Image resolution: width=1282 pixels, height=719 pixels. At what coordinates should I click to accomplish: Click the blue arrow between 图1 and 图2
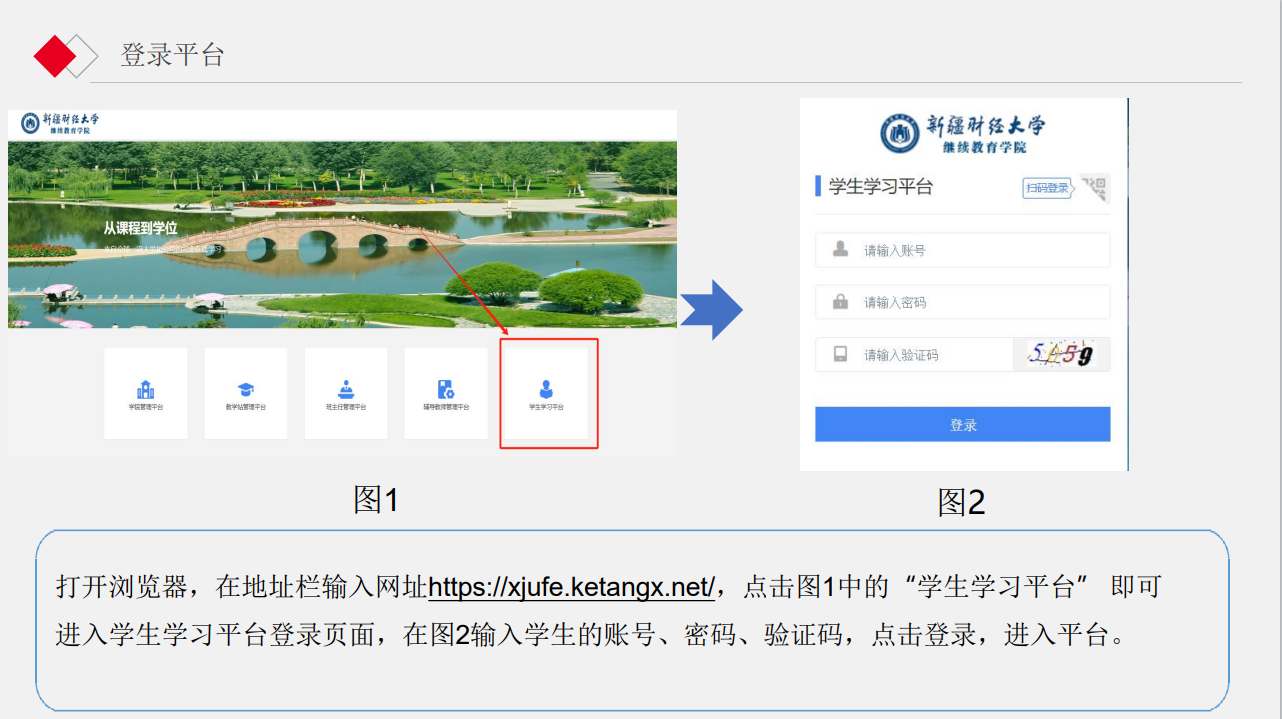coord(712,308)
